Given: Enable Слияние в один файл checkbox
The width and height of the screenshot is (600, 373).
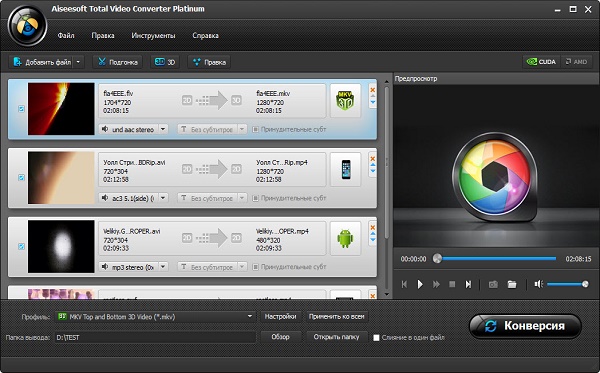Looking at the screenshot, I should click(376, 338).
